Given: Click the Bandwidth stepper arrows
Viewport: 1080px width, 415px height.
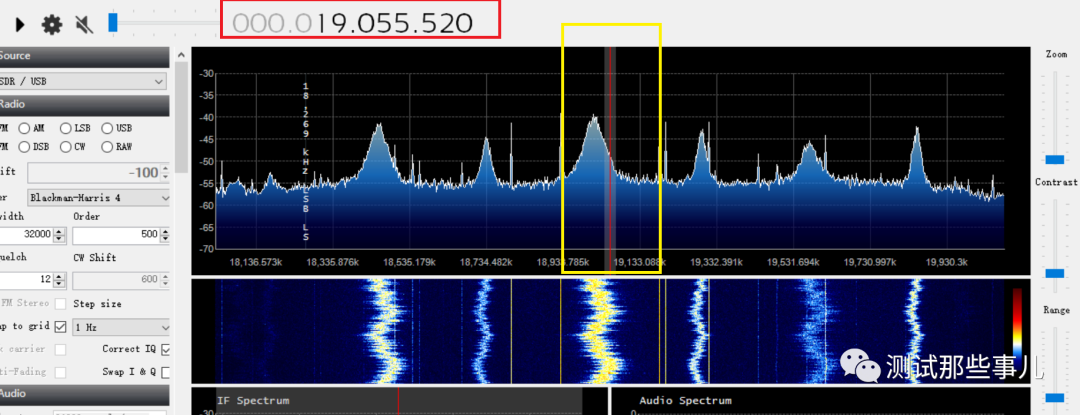Looking at the screenshot, I should 59,235.
